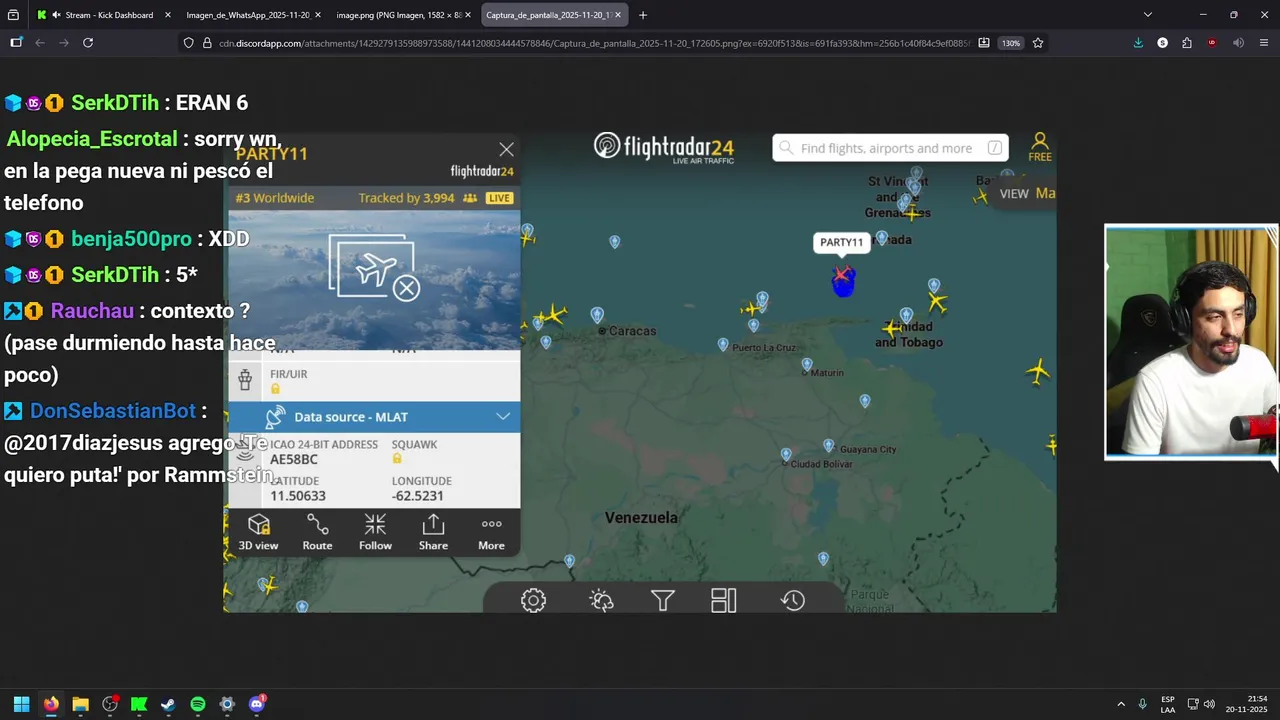The height and width of the screenshot is (720, 1280).
Task: Click the Ciudad Bolivar airport pin
Action: pos(786,456)
